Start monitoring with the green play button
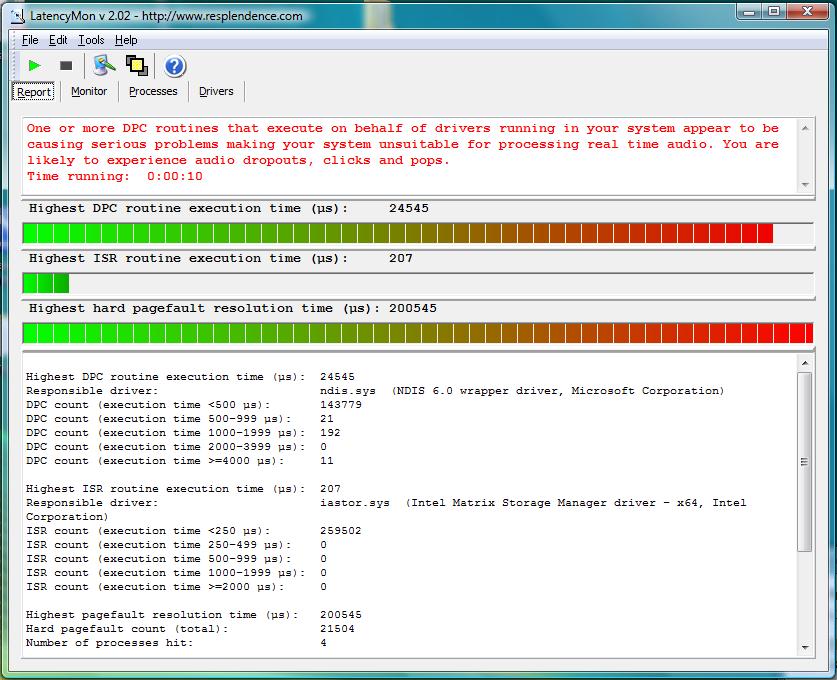 [34, 66]
